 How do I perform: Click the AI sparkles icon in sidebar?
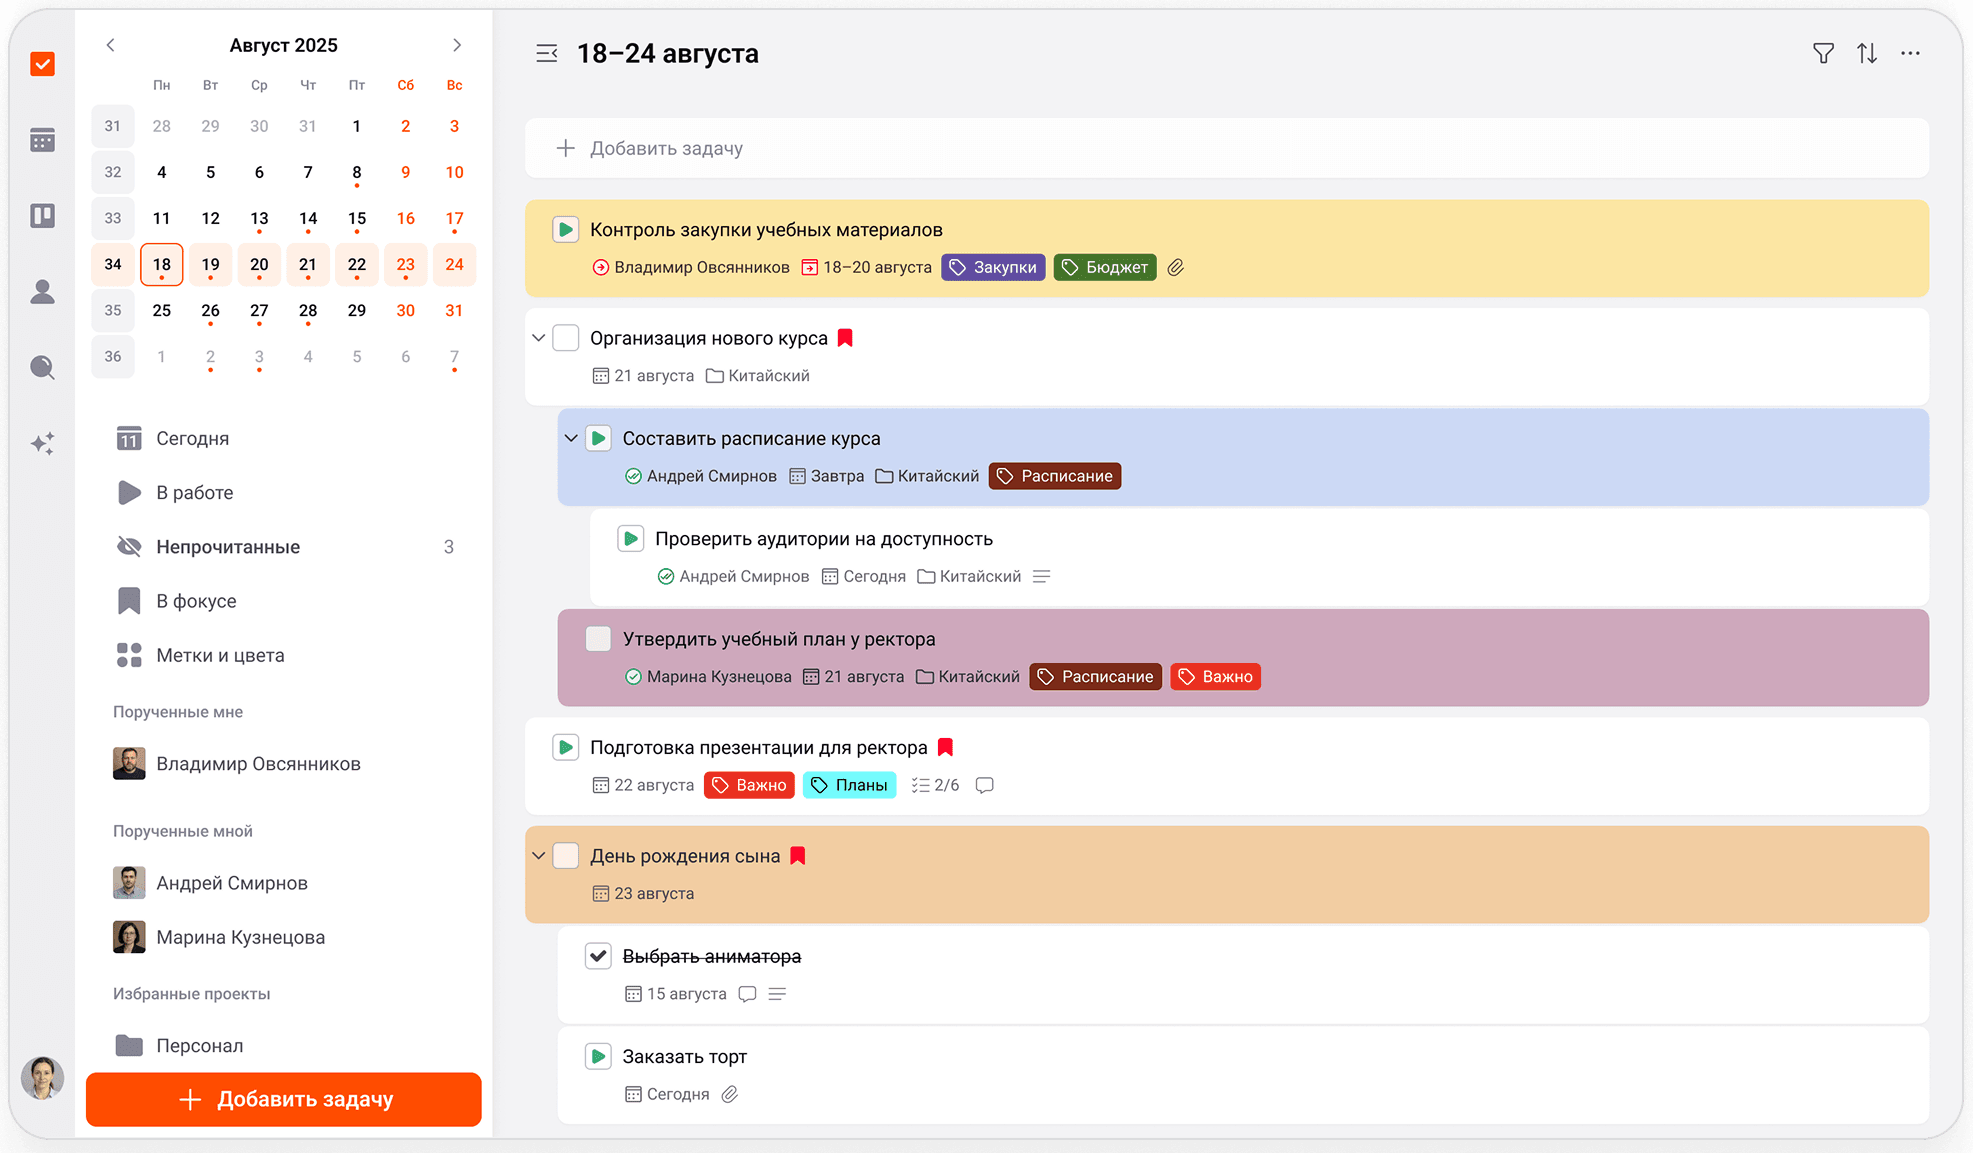pos(43,443)
